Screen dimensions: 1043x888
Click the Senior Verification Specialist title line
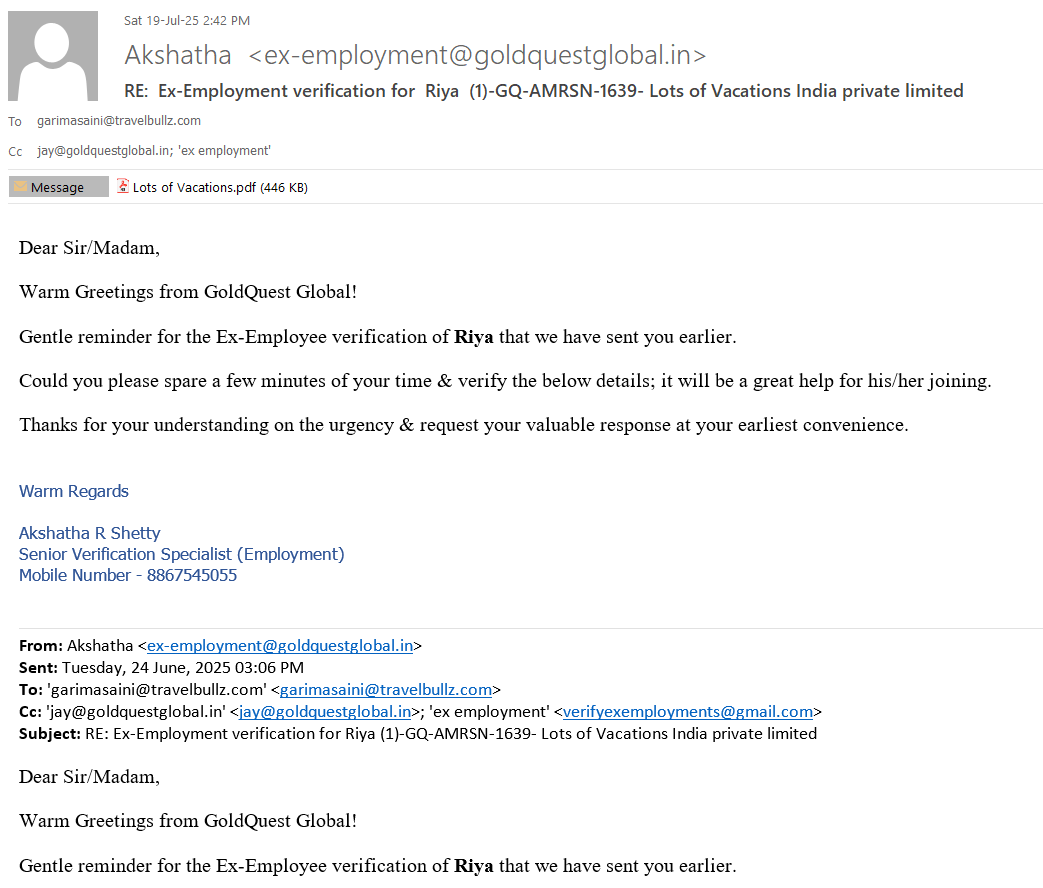pos(181,554)
